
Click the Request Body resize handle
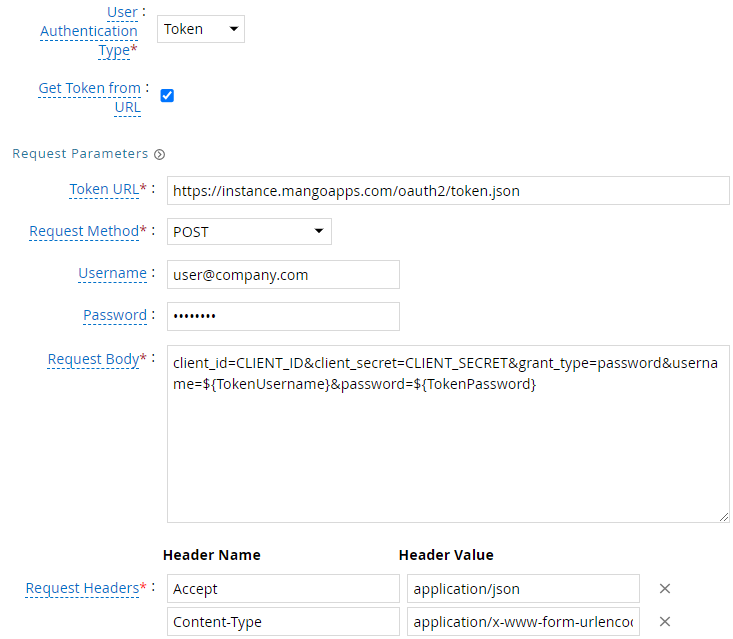[x=724, y=517]
